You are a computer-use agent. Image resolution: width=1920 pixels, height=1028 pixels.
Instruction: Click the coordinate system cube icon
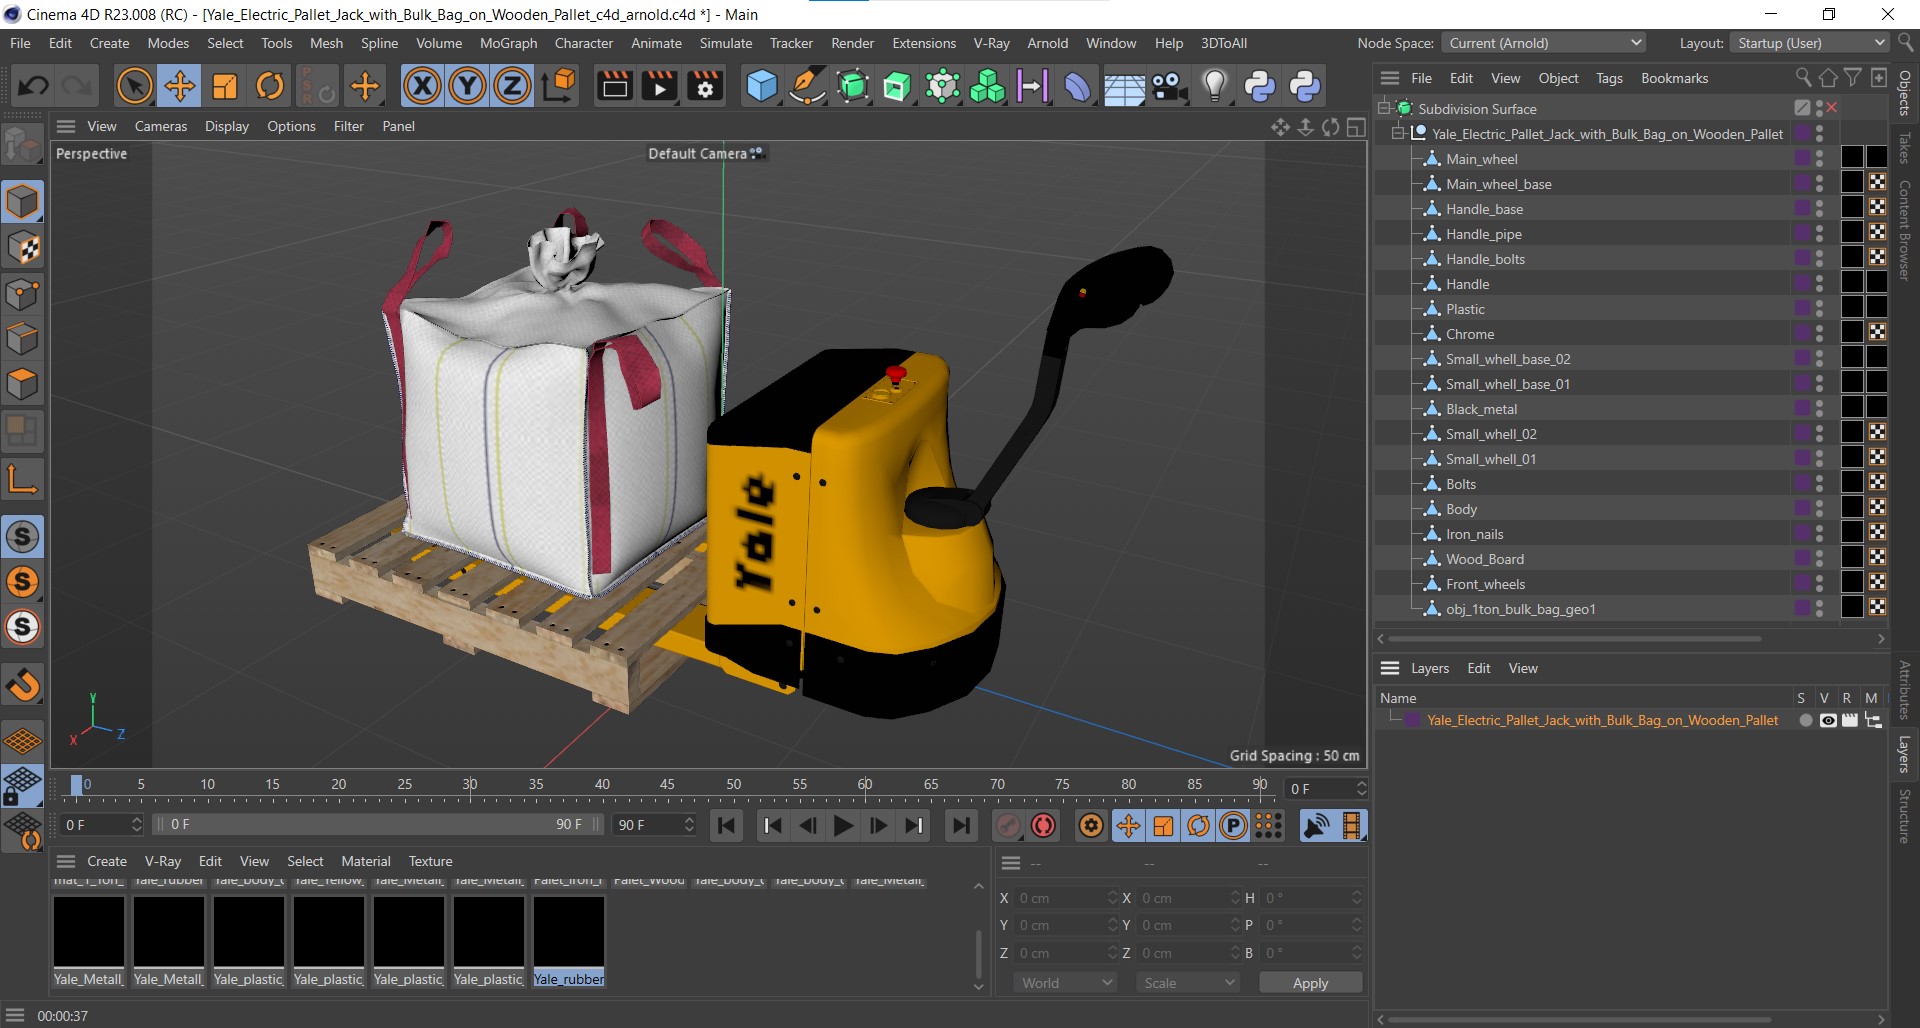[559, 86]
